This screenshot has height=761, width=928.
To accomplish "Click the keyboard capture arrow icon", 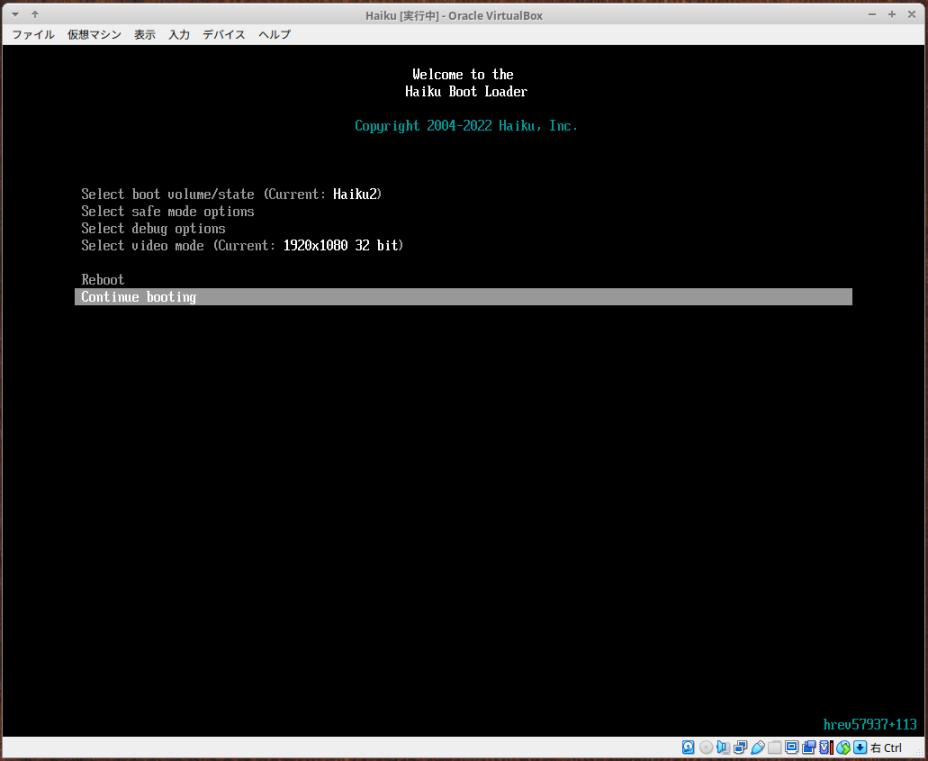I will pos(860,747).
